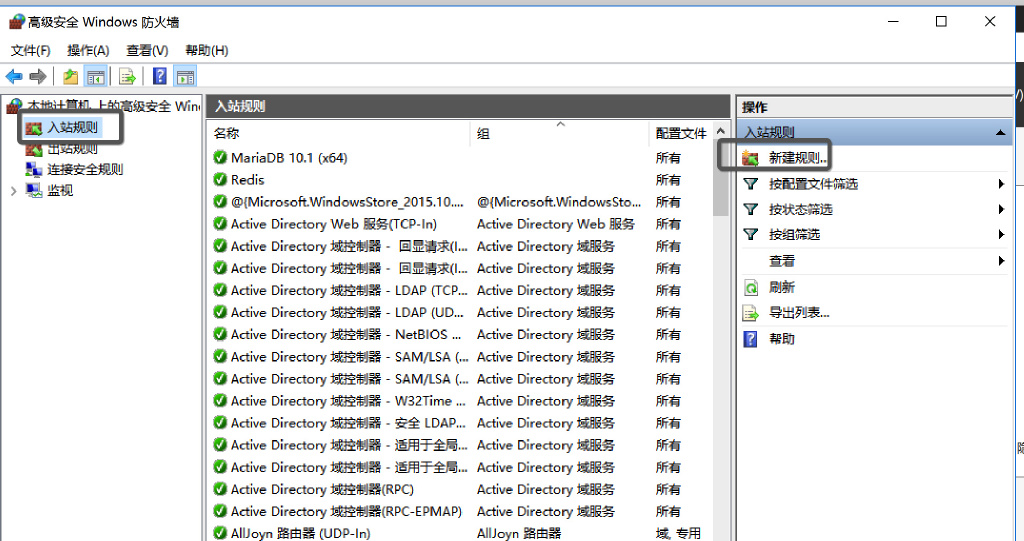The height and width of the screenshot is (541, 1024).
Task: Click the Export list toolbar icon
Action: (x=127, y=77)
